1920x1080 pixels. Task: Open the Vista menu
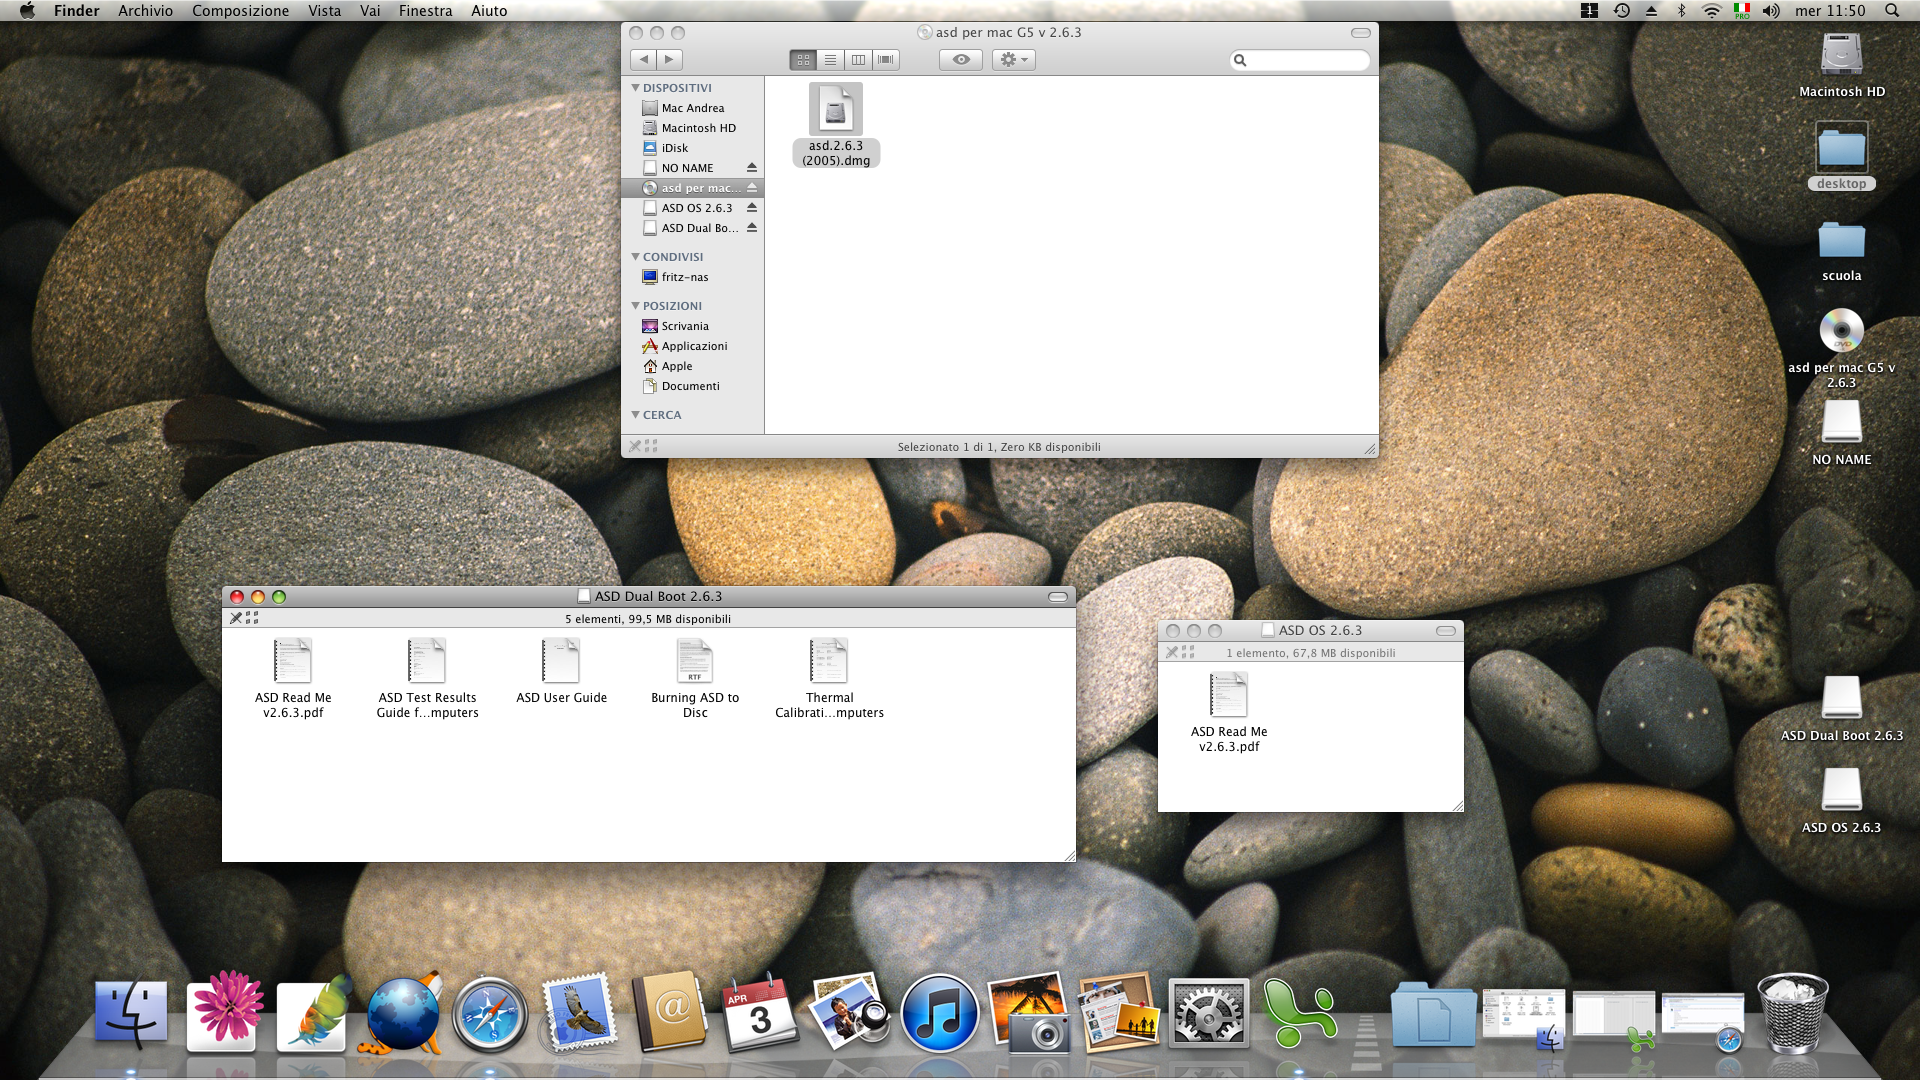pos(324,11)
